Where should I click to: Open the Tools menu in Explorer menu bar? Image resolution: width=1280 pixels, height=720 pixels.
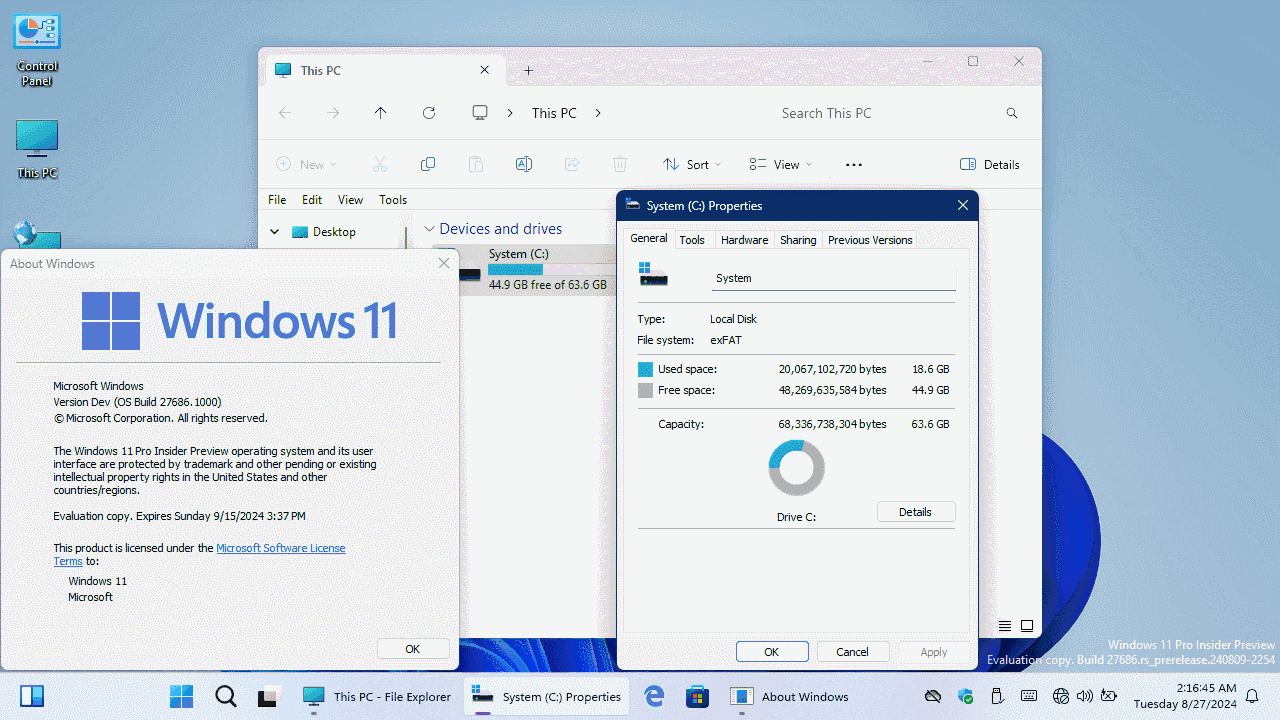coord(393,200)
